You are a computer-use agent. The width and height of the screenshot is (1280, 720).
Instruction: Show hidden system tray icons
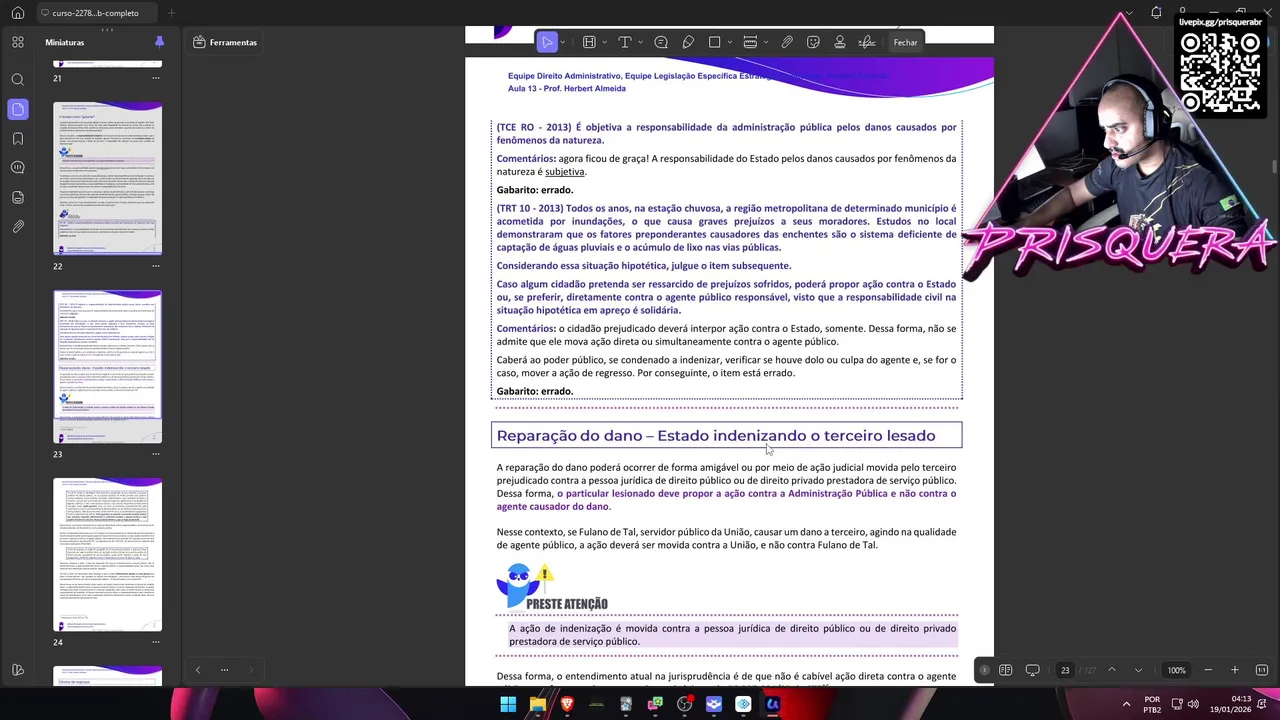(x=1126, y=704)
